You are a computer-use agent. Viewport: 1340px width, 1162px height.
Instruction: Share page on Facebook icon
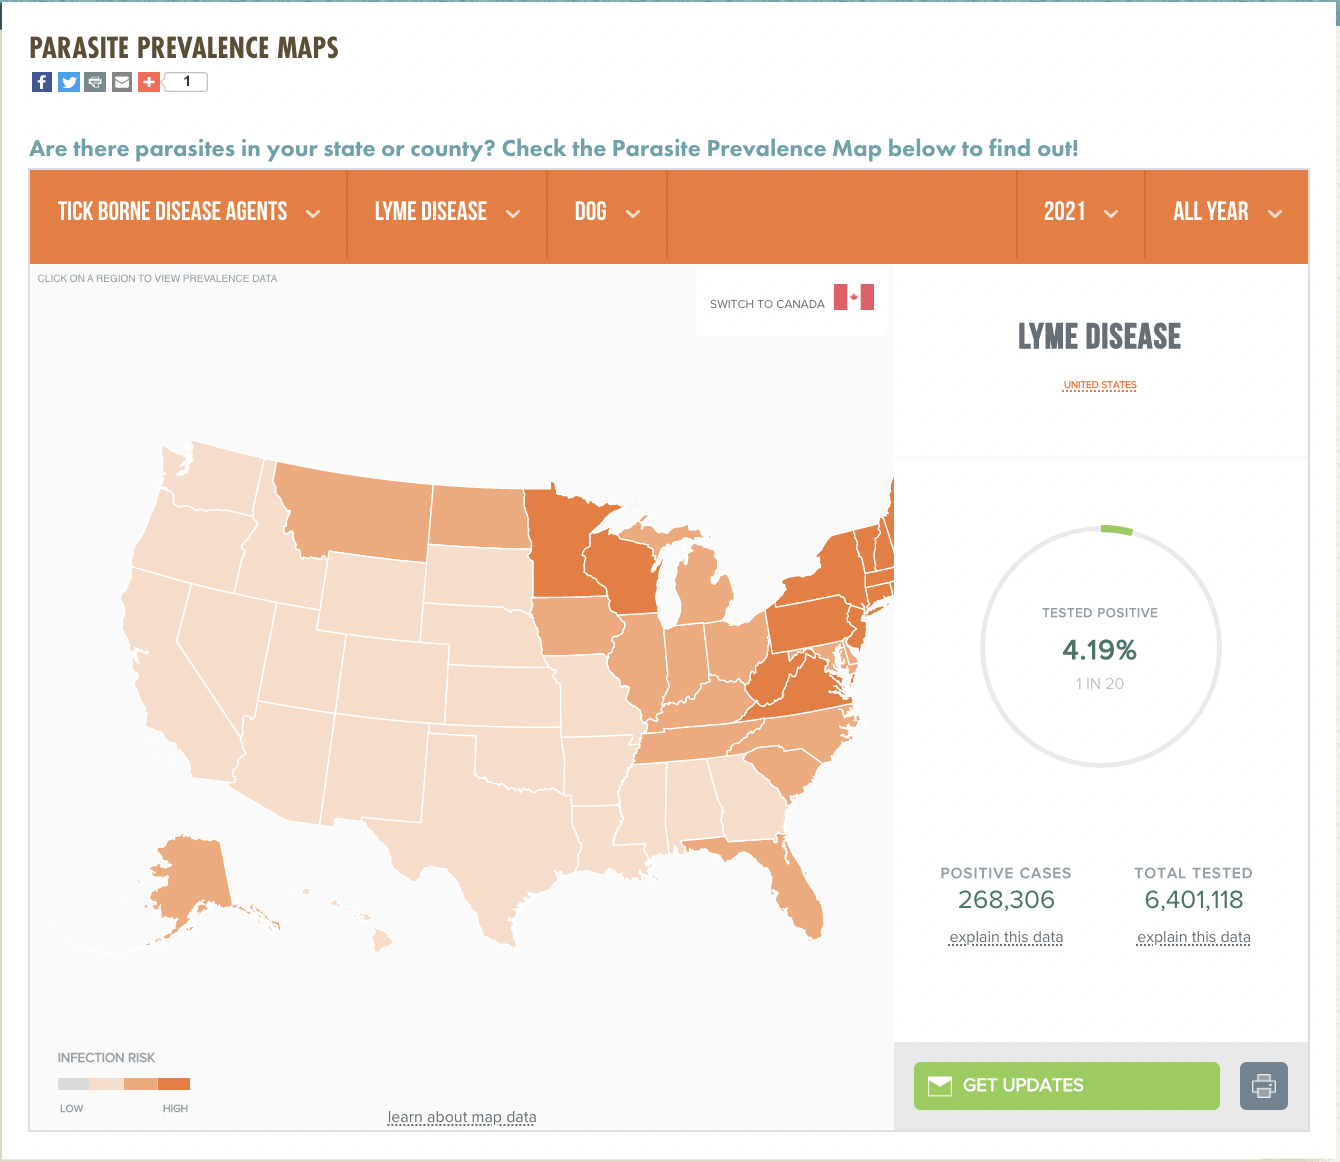pyautogui.click(x=42, y=82)
